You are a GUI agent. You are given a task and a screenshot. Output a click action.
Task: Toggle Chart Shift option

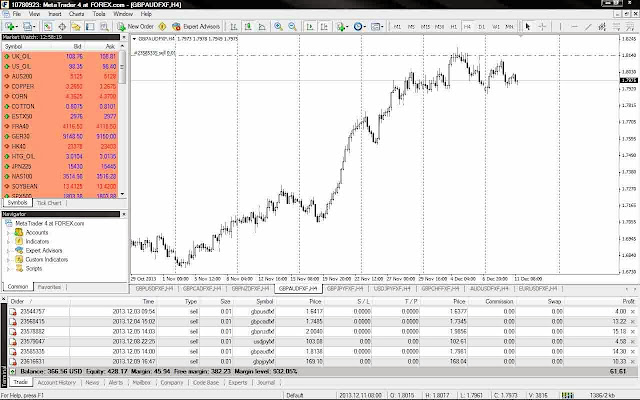point(324,27)
